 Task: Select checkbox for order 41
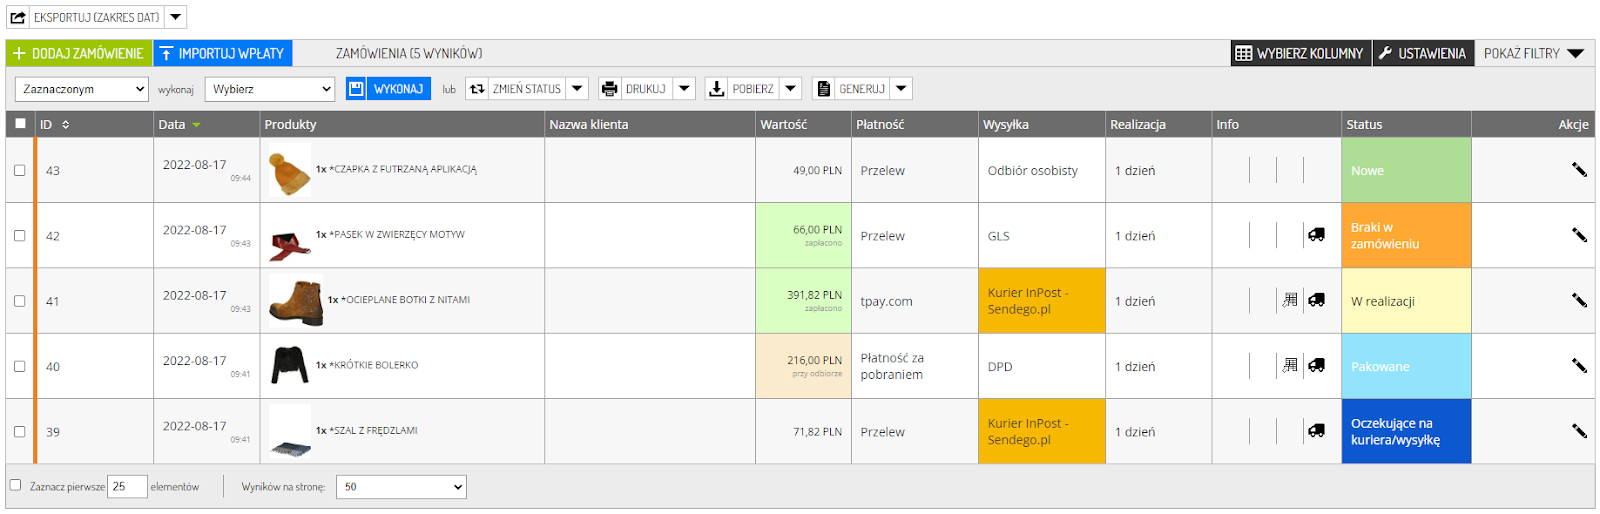[19, 301]
